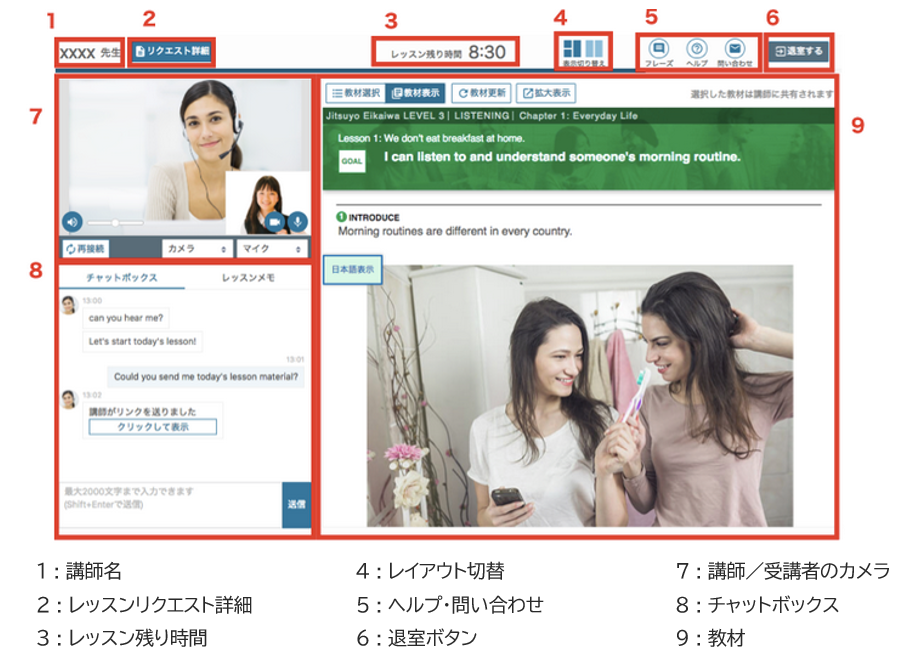Click the ヘルプ help icon

click(697, 48)
